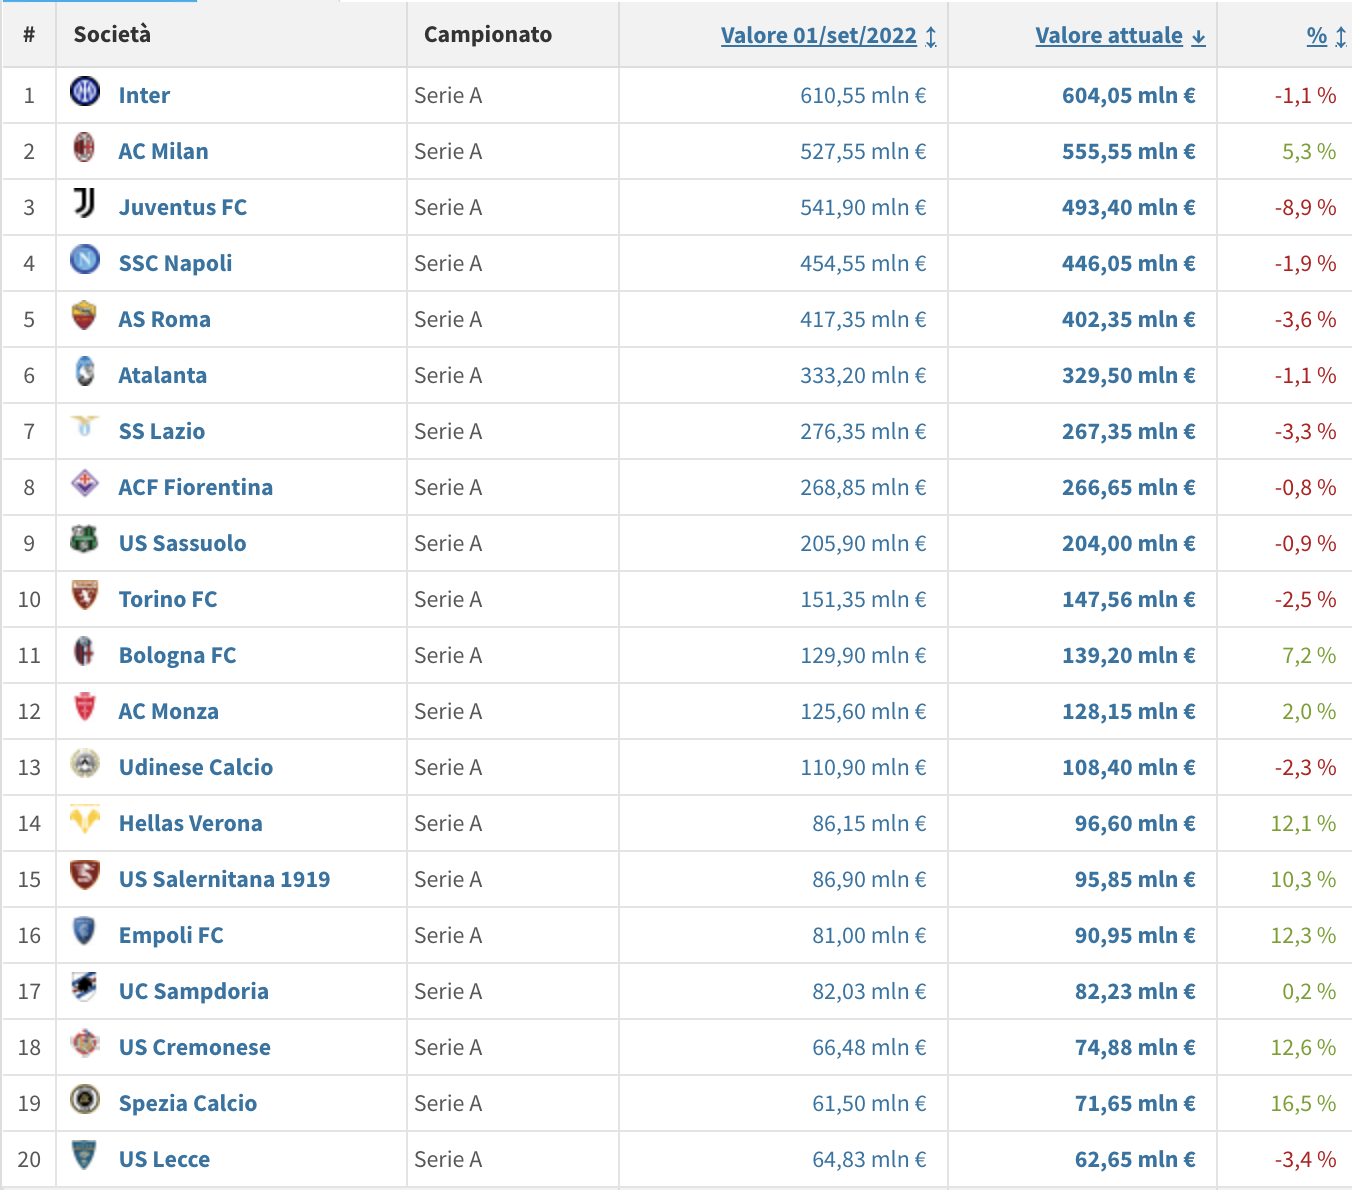Click Atalanta's value 333,20 mln €
Screen dimensions: 1352x1190
[x=863, y=375]
